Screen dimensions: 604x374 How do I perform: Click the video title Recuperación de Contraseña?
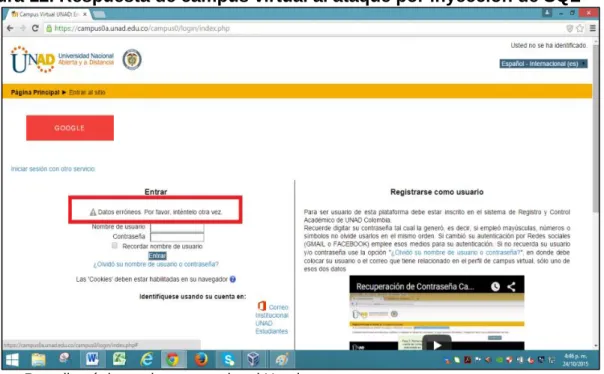click(x=415, y=287)
